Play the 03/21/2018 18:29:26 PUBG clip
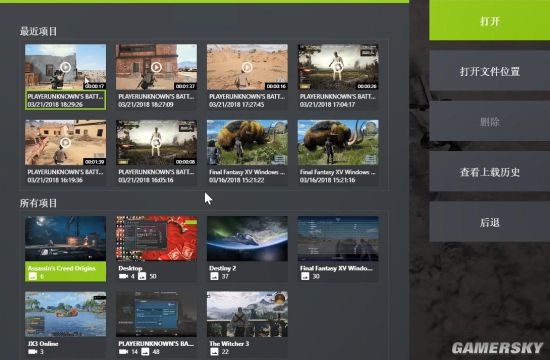Image resolution: width=550 pixels, height=360 pixels. coord(65,67)
